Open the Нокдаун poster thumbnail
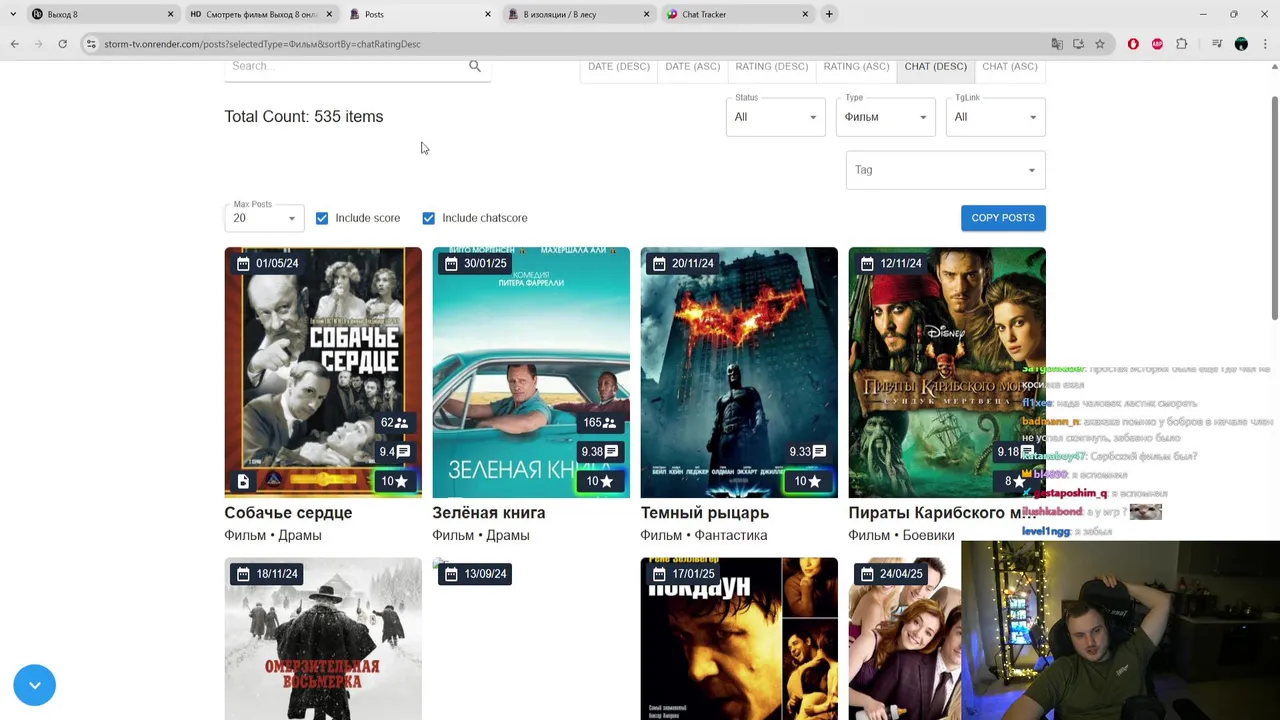Image resolution: width=1280 pixels, height=720 pixels. [739, 639]
